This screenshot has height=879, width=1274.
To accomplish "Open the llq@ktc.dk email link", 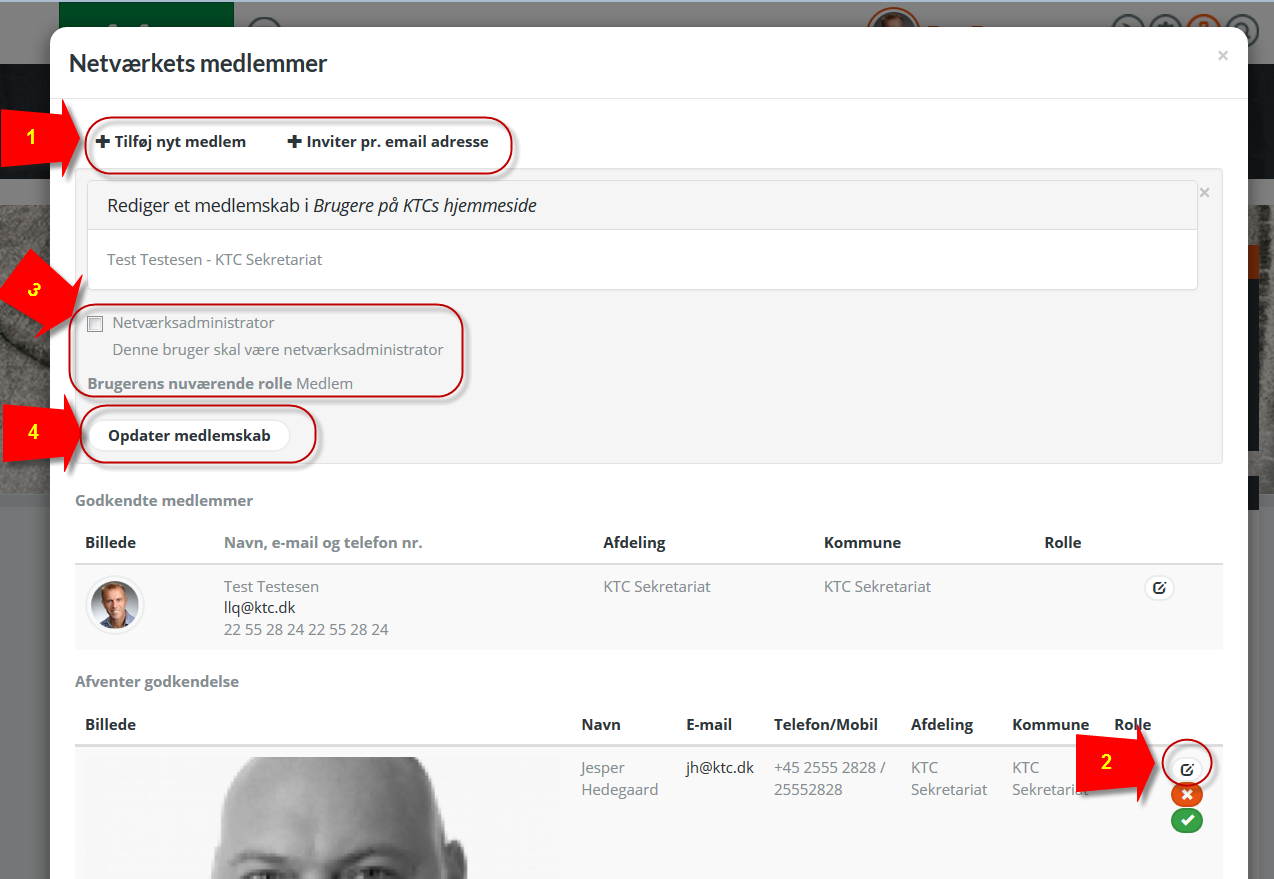I will pos(259,607).
